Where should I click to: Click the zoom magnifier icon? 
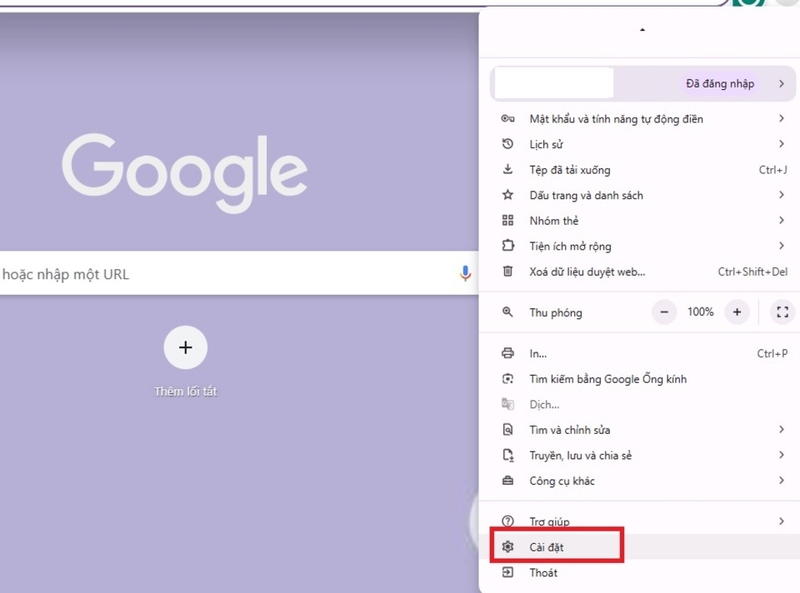(x=508, y=312)
